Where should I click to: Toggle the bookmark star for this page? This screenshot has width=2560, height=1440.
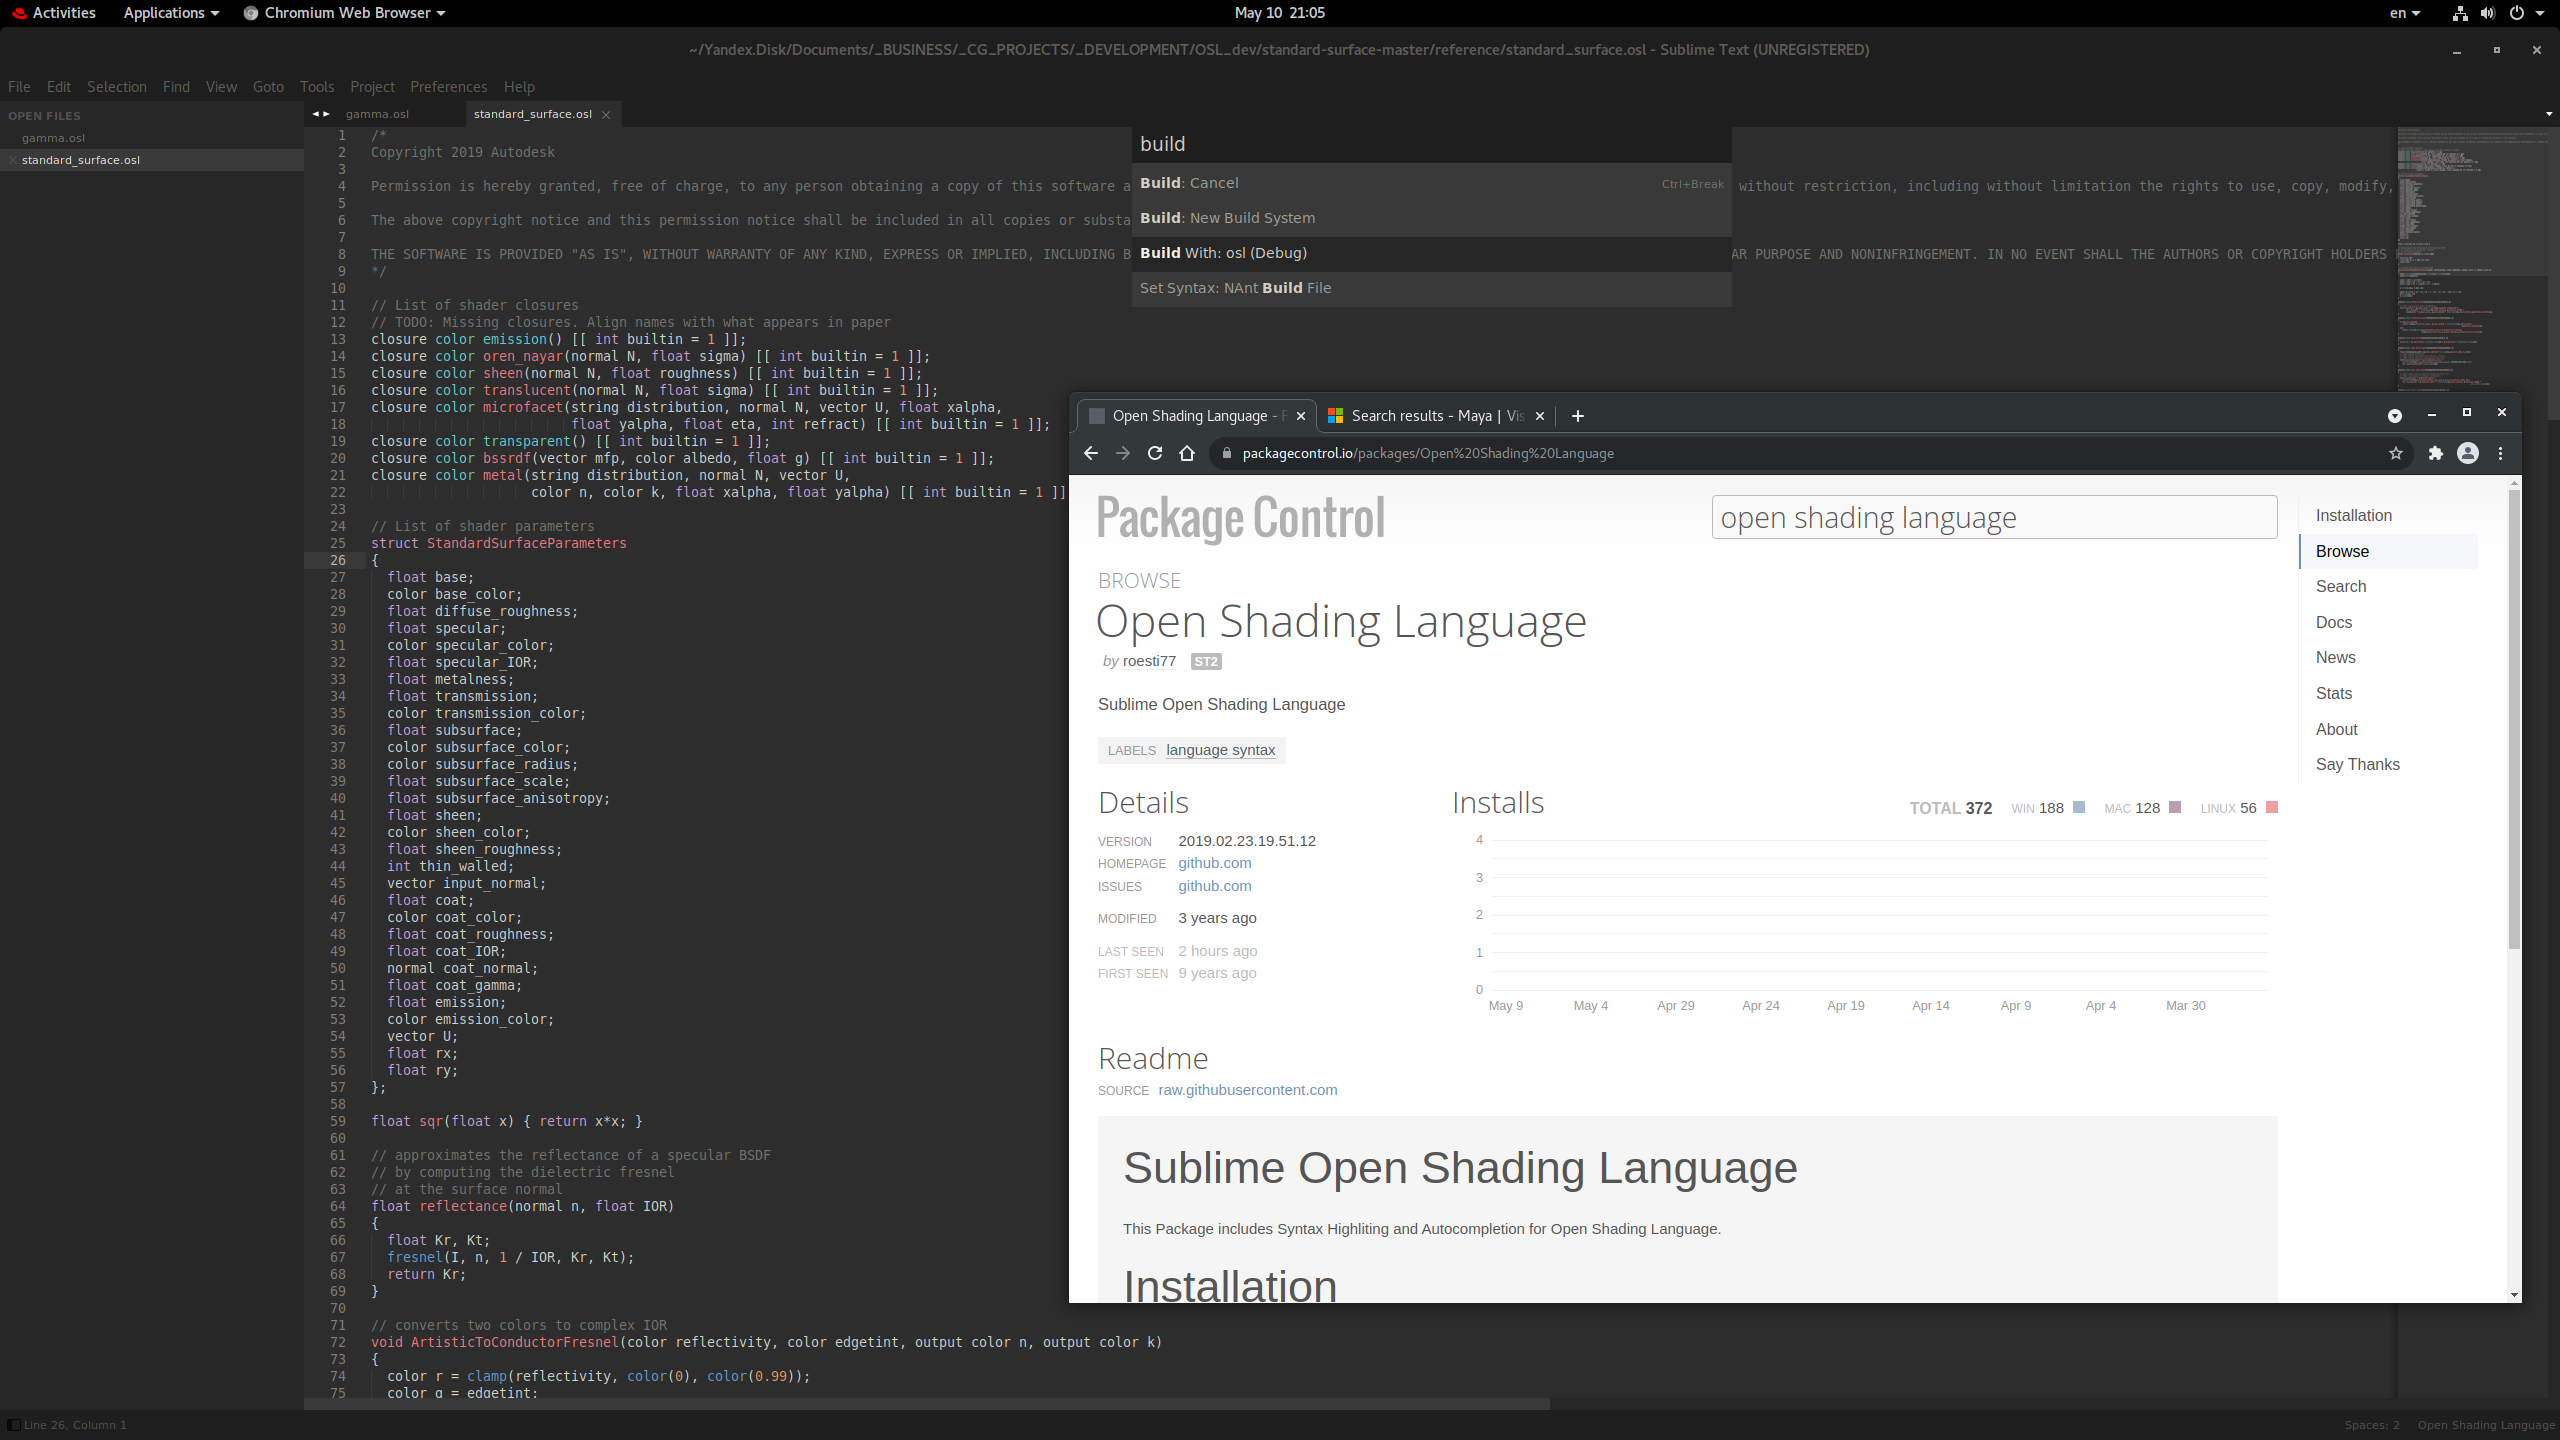(x=2395, y=453)
